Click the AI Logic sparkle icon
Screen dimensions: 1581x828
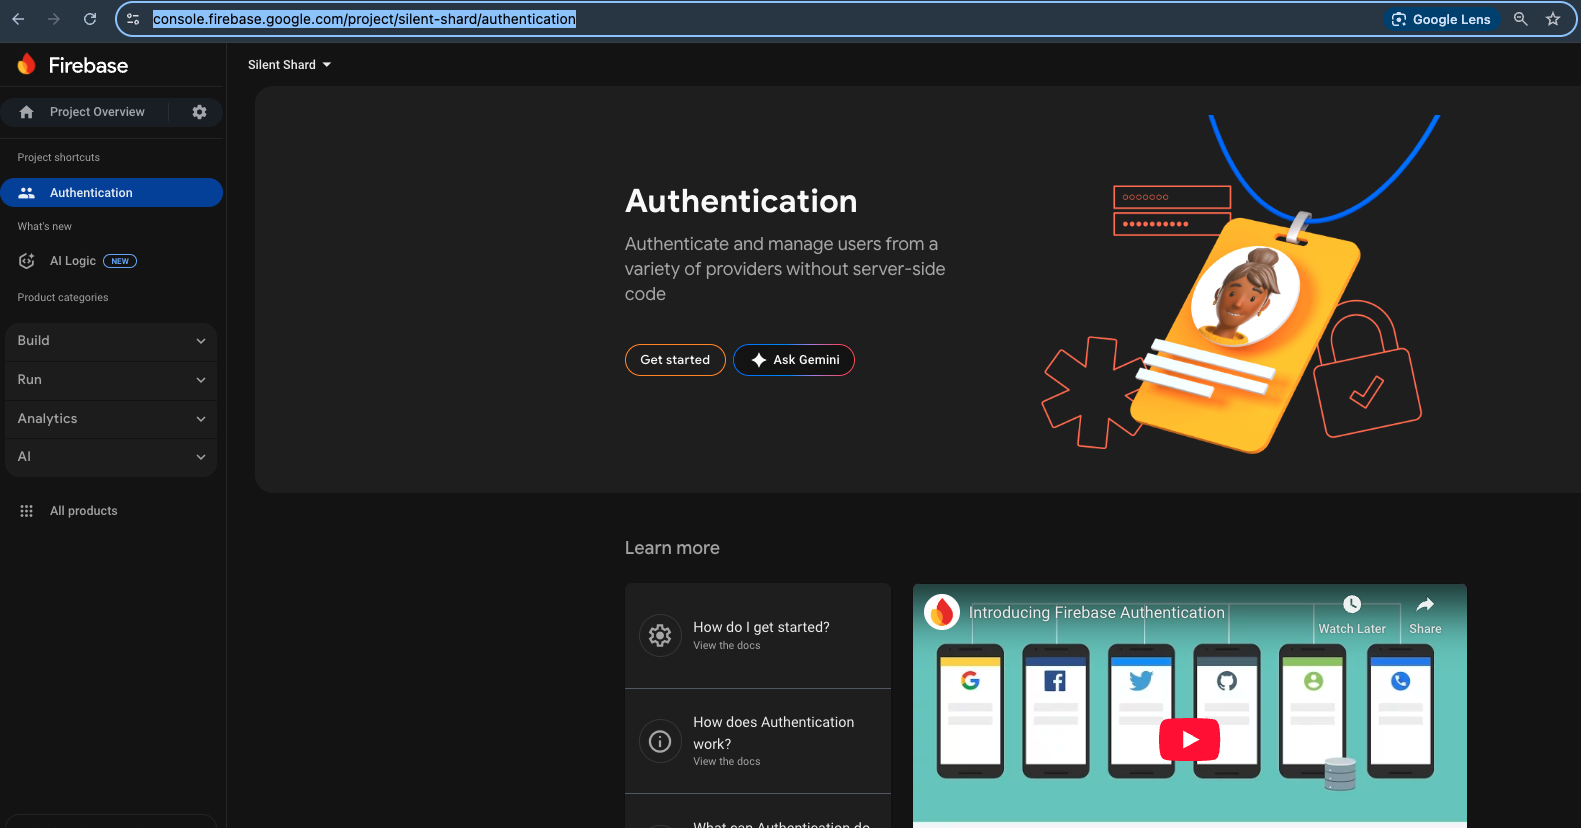(27, 261)
